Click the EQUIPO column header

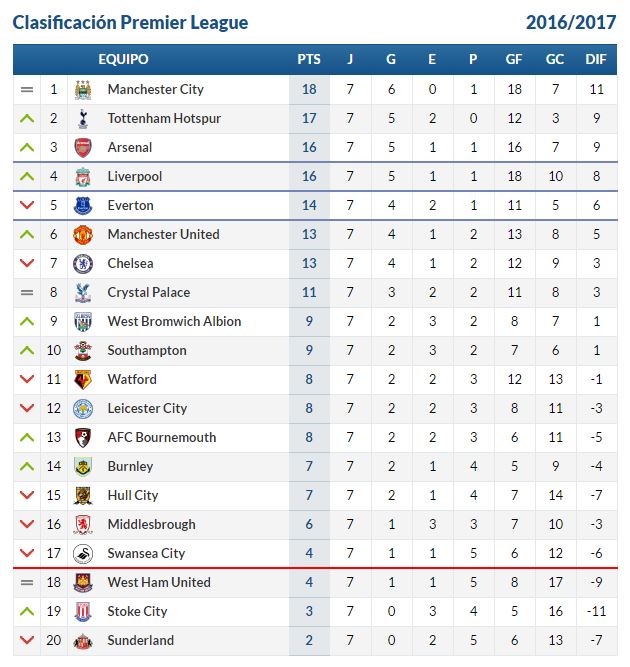tap(123, 59)
